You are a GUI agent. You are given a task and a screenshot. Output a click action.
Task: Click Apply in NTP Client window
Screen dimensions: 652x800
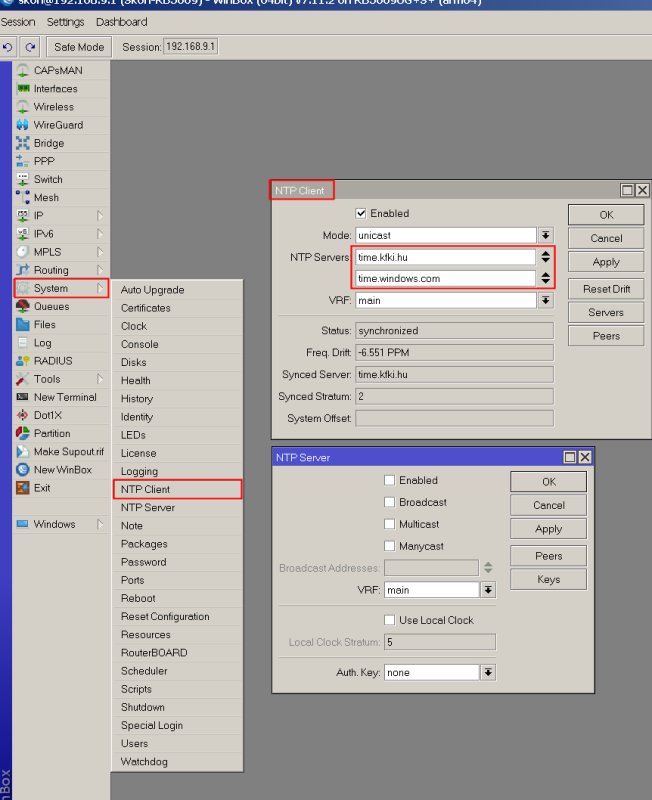pos(606,262)
